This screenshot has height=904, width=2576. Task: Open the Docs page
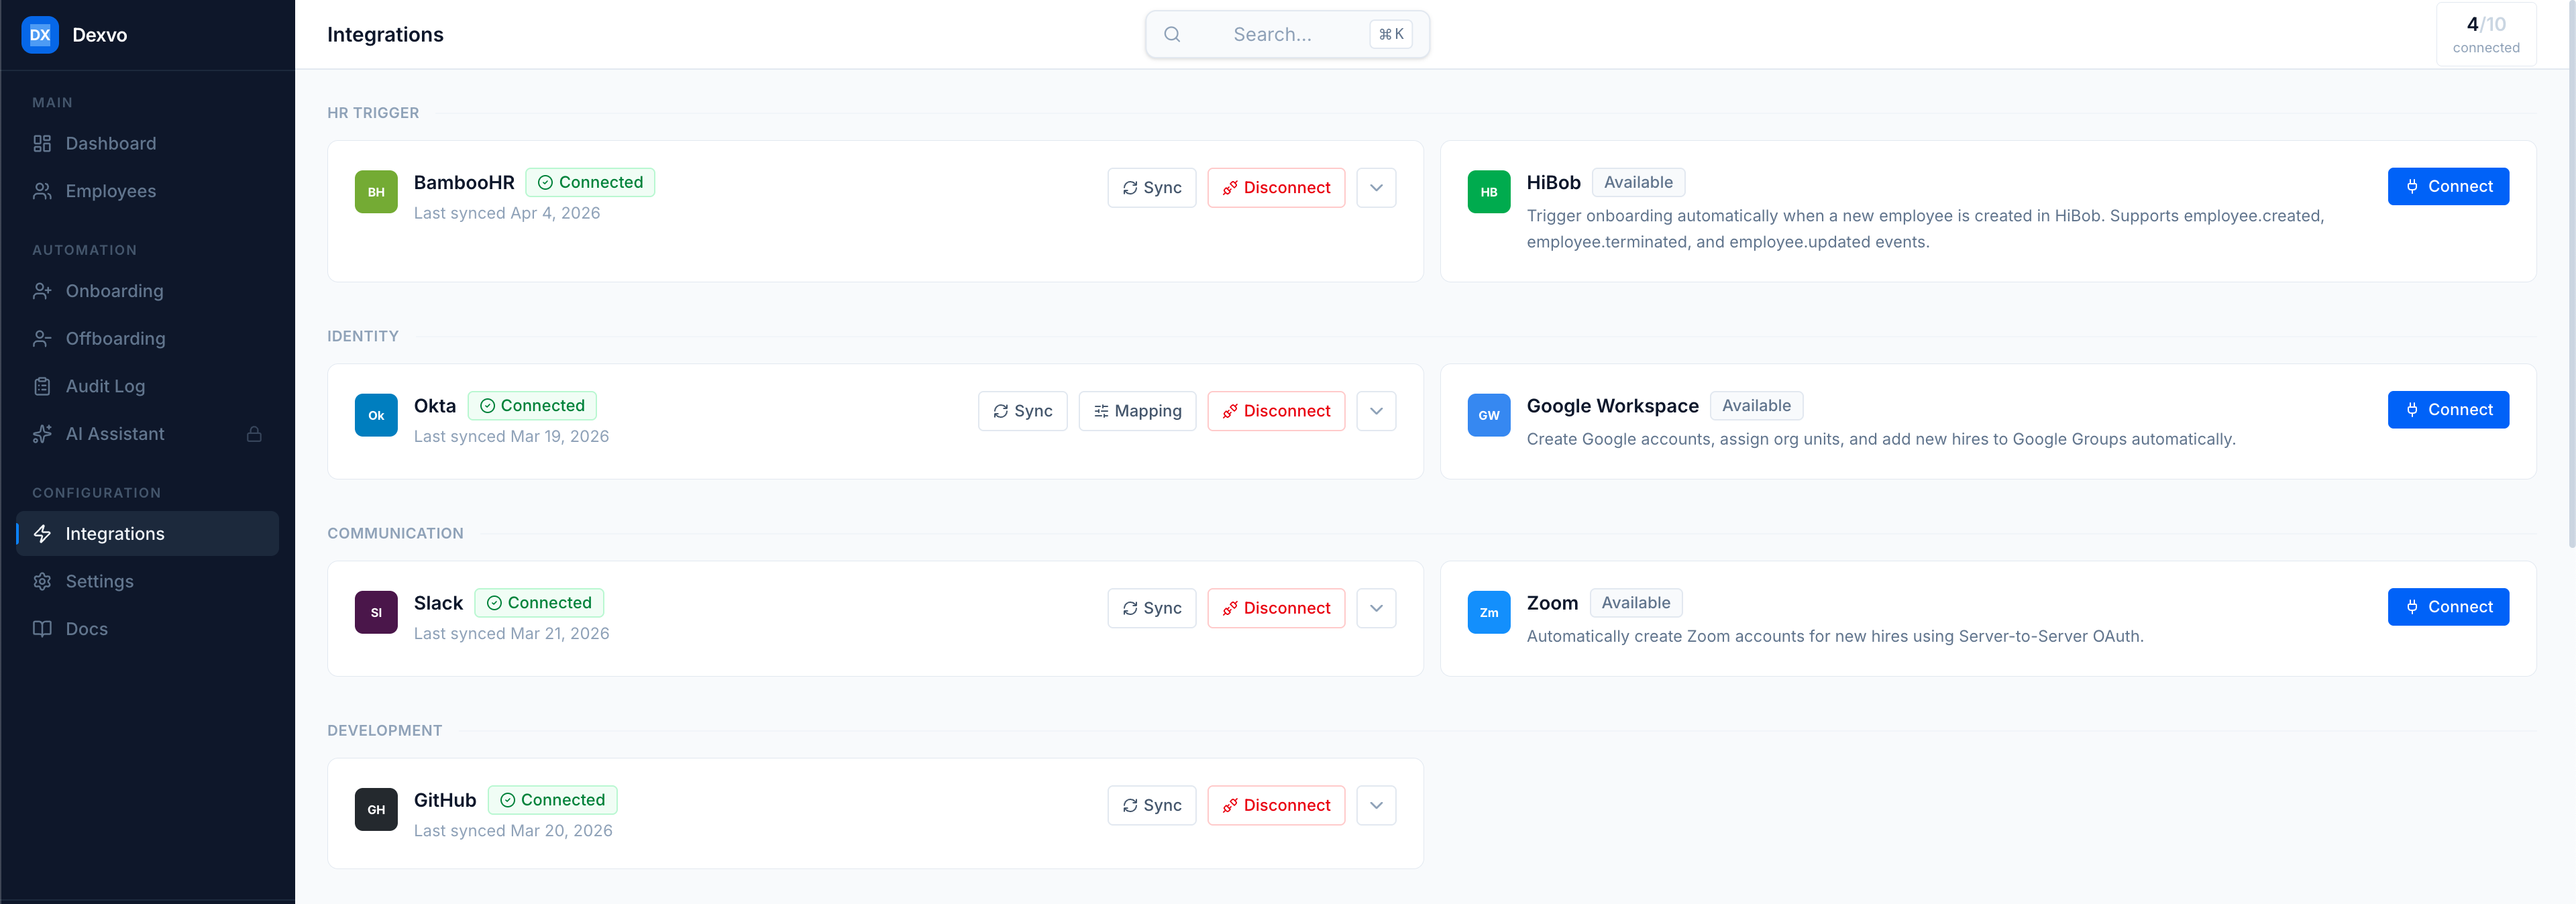click(87, 628)
